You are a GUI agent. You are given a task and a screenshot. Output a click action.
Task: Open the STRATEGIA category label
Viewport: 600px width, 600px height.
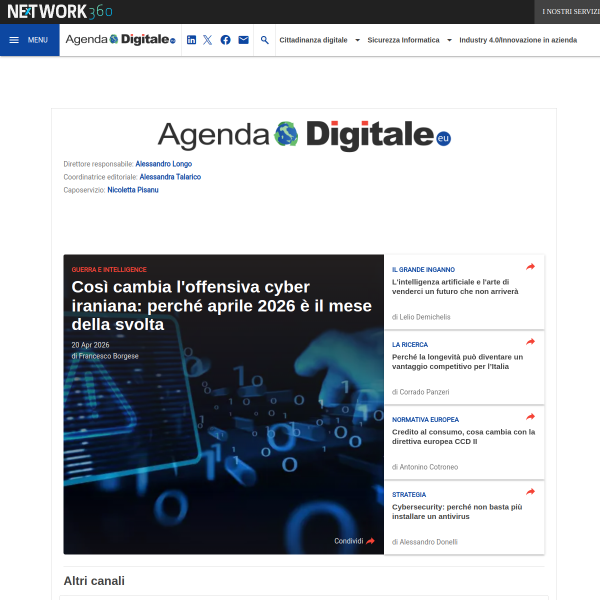point(409,494)
